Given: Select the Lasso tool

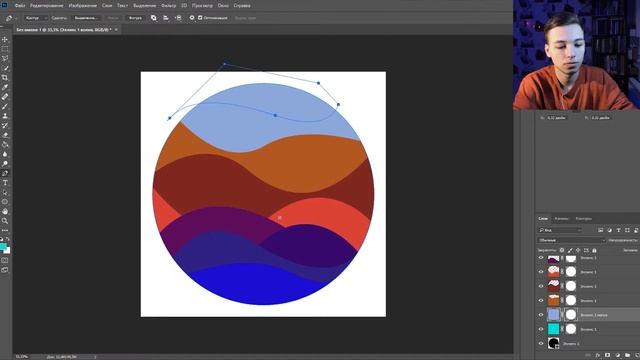Looking at the screenshot, I should tap(5, 58).
